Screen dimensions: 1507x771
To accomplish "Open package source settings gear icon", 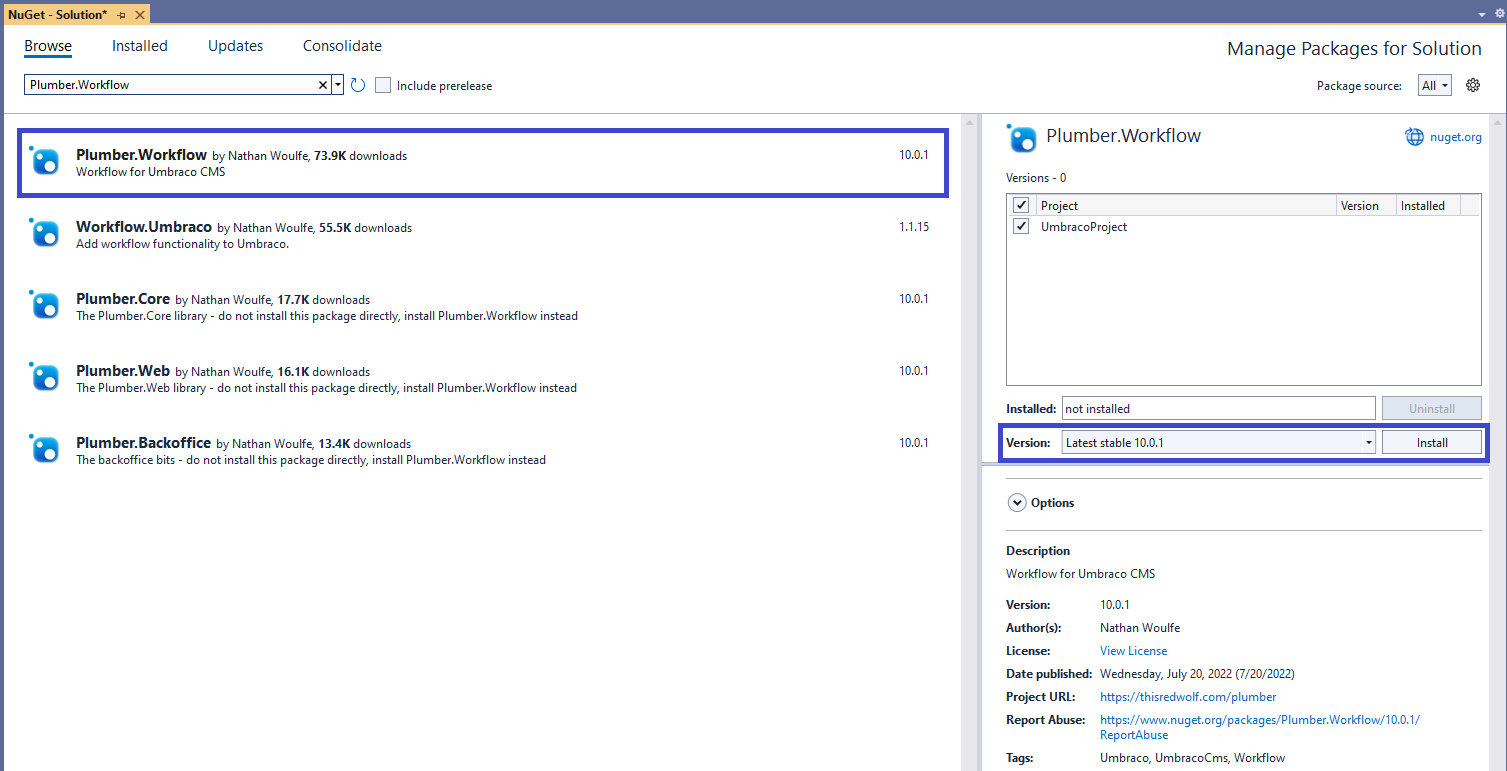I will pos(1472,85).
